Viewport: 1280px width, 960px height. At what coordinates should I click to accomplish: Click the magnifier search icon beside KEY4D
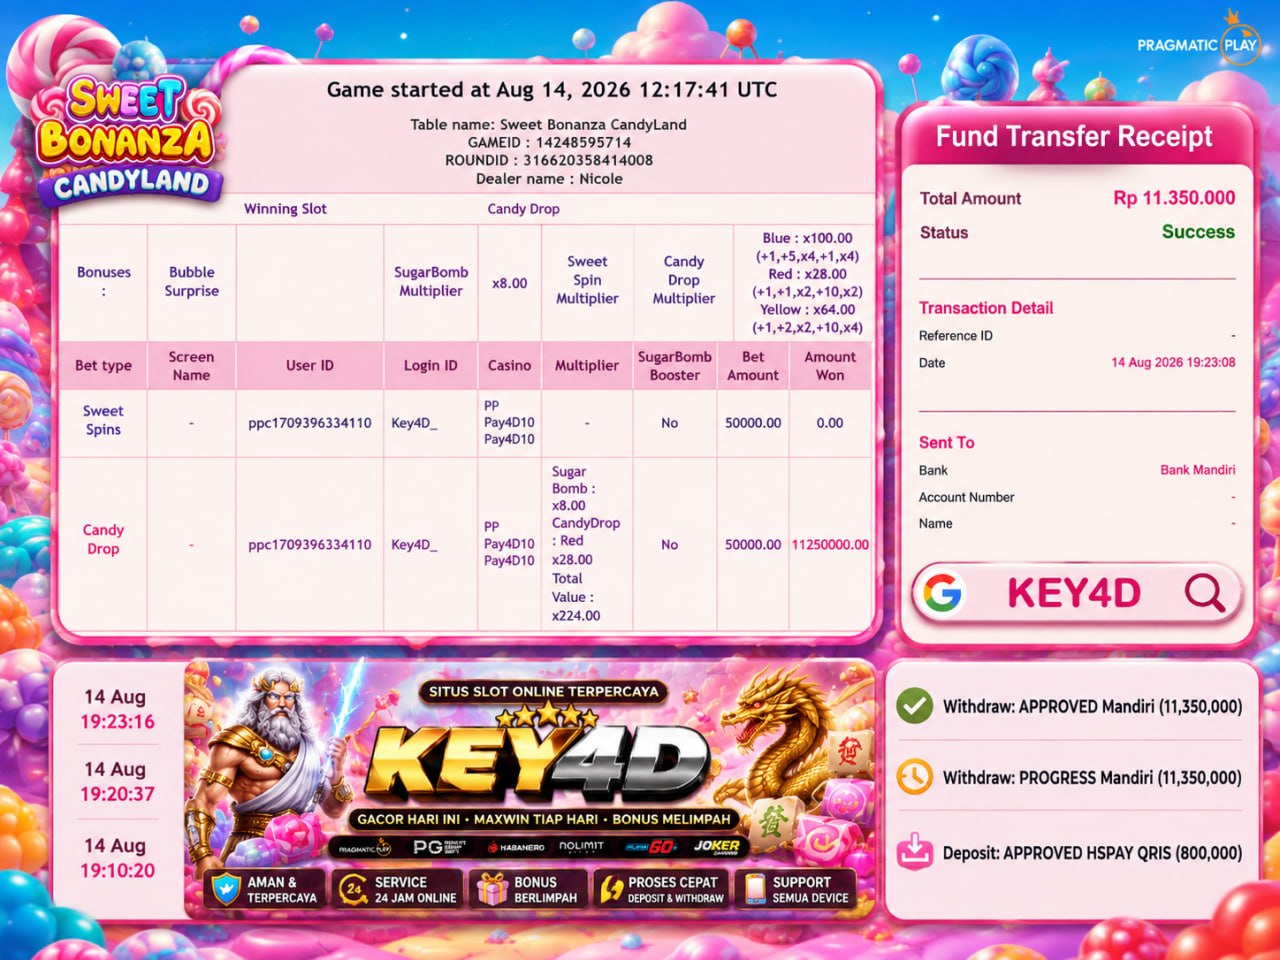coord(1204,592)
